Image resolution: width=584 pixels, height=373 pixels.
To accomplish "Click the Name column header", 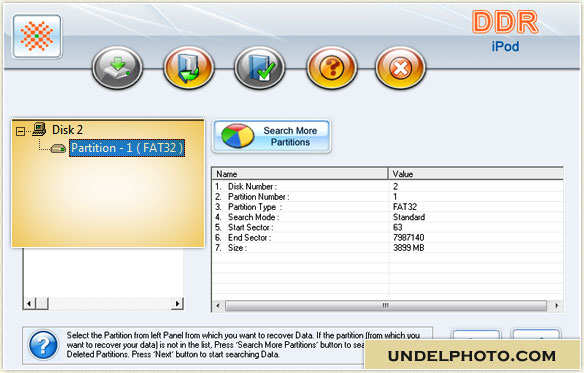I will [300, 174].
